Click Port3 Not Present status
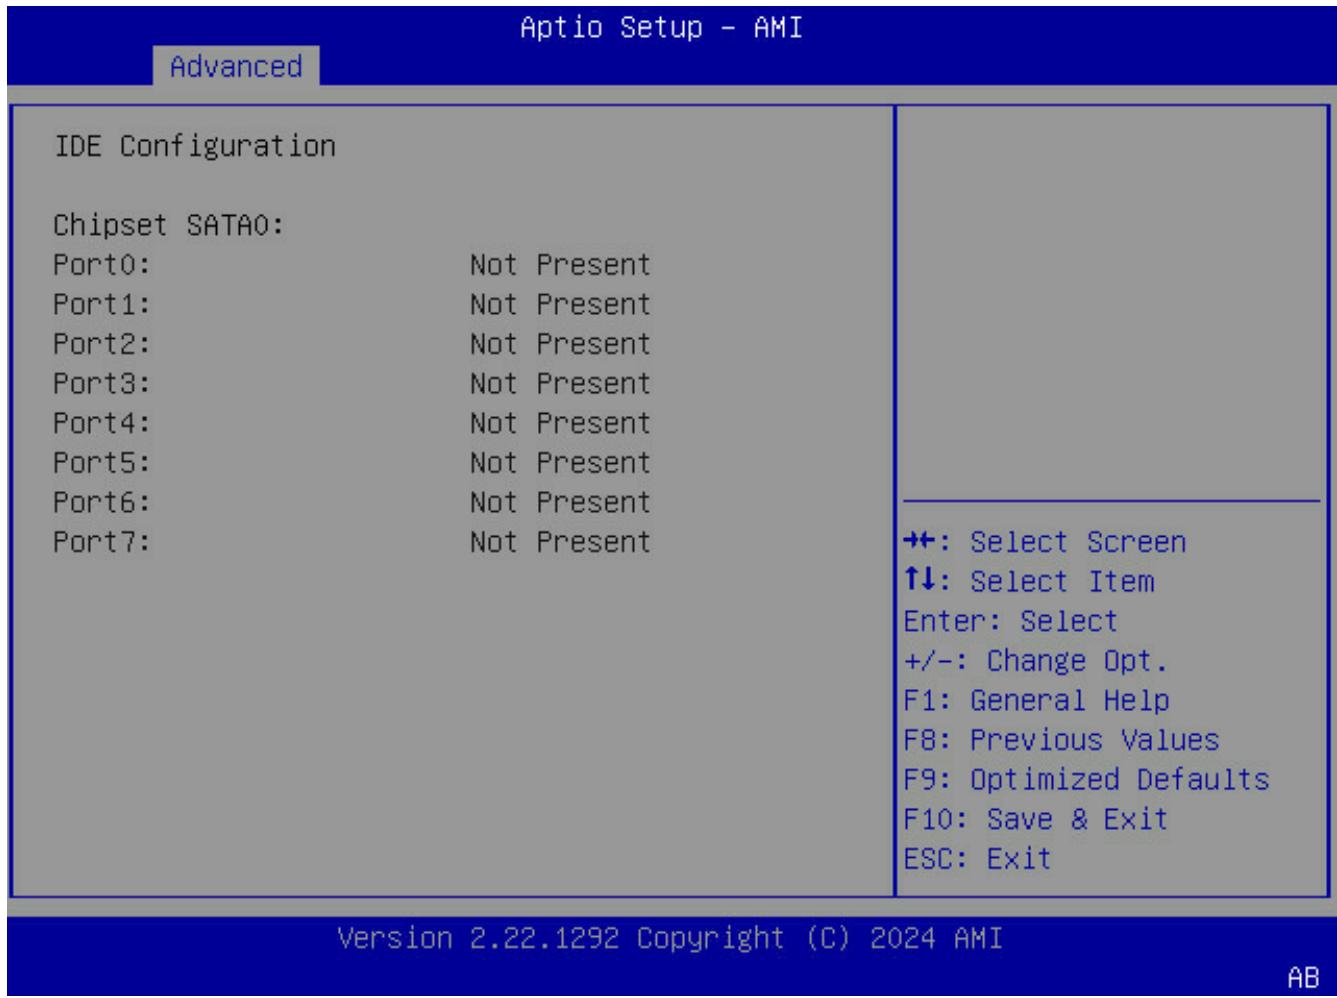 (x=560, y=383)
